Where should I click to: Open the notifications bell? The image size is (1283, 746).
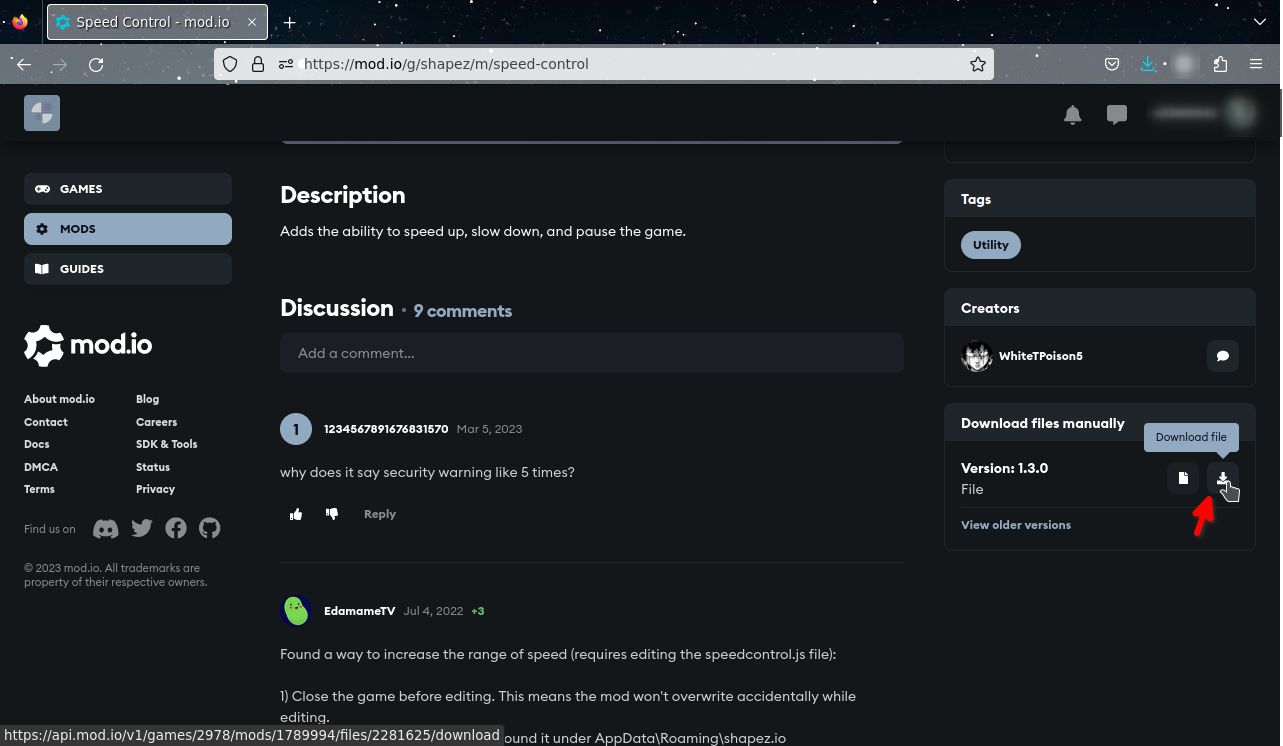pos(1073,115)
